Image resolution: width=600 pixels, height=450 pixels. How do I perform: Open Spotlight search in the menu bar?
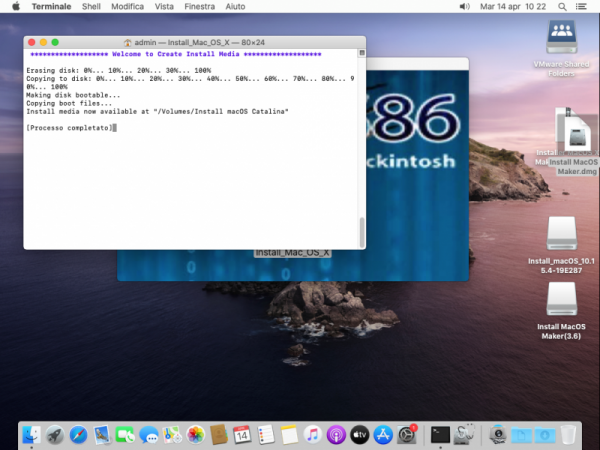pos(562,7)
